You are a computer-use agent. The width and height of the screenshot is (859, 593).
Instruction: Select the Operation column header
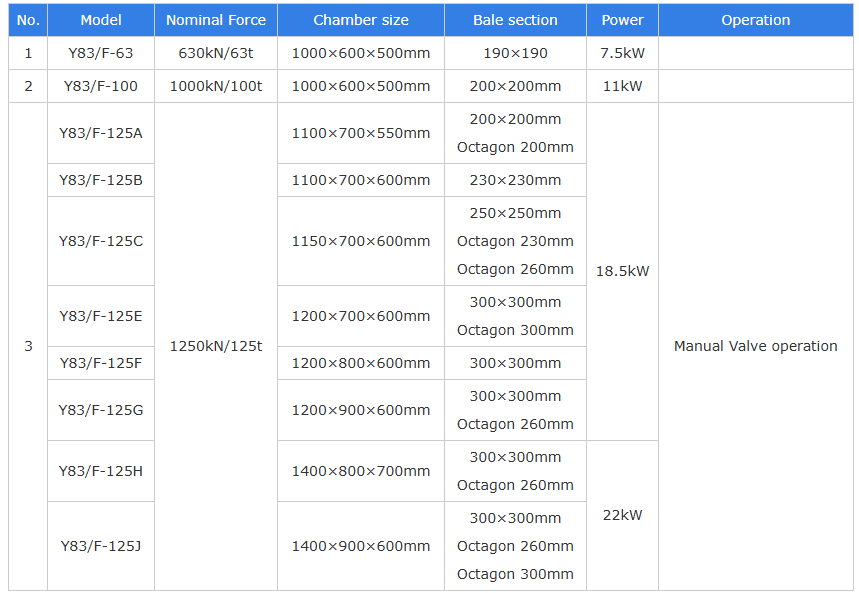pyautogui.click(x=755, y=20)
